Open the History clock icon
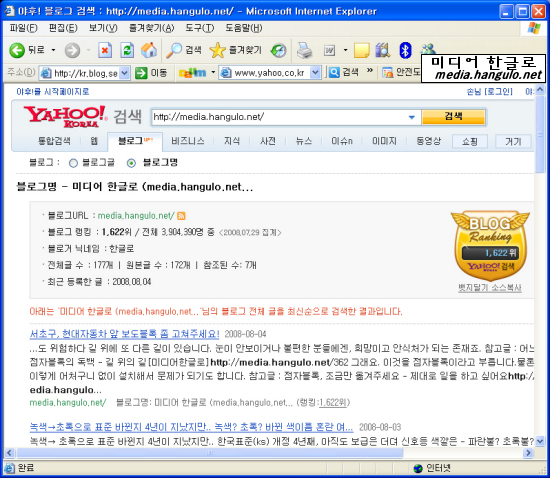 [279, 51]
